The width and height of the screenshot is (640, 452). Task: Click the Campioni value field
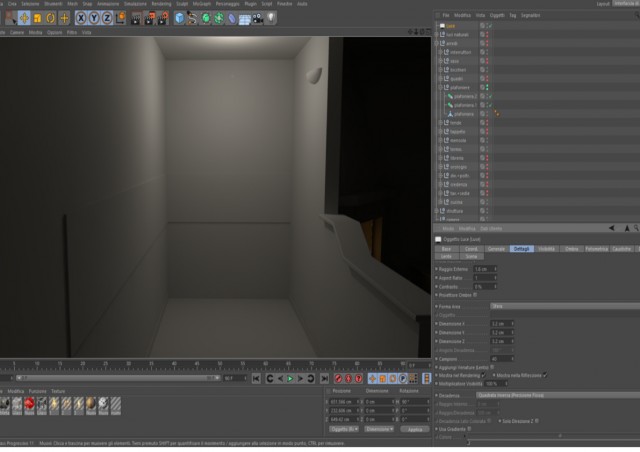tap(502, 359)
